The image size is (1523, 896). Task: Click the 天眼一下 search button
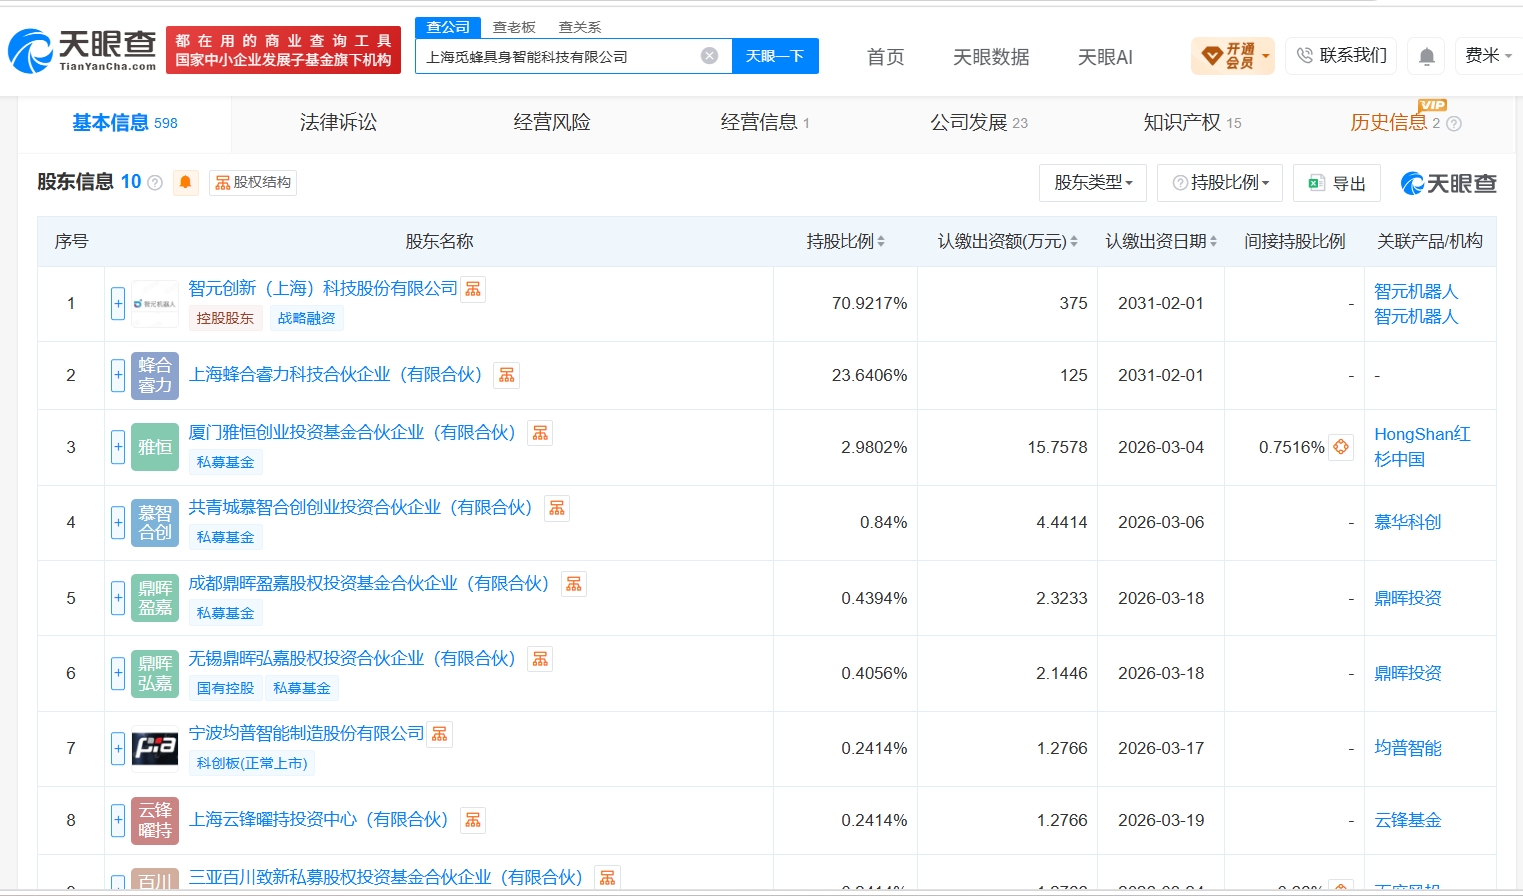click(x=775, y=56)
